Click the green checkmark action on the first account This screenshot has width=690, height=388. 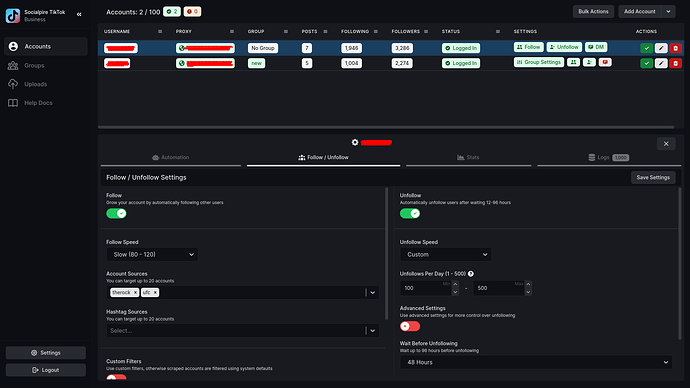(x=646, y=48)
